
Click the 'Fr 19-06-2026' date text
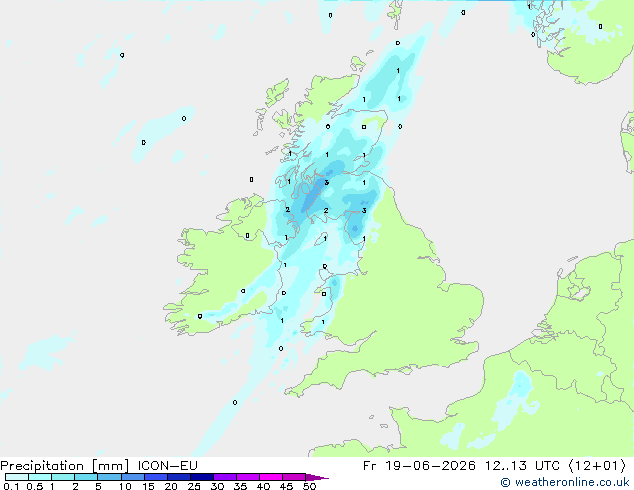click(419, 466)
